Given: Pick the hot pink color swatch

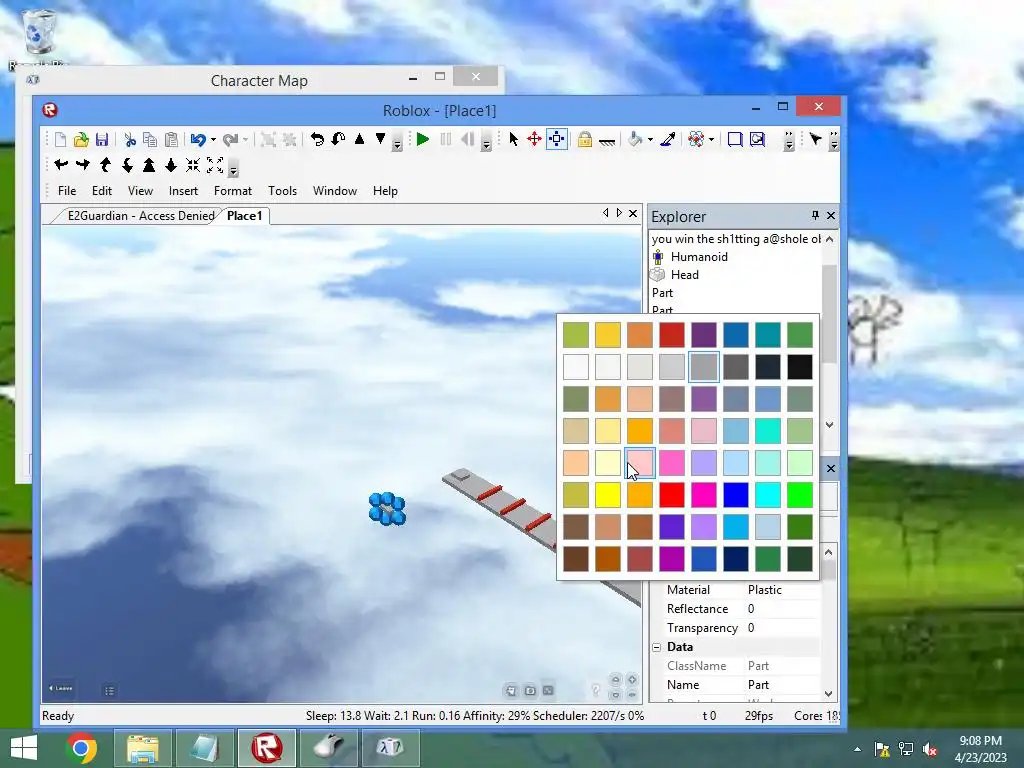Looking at the screenshot, I should pos(703,495).
